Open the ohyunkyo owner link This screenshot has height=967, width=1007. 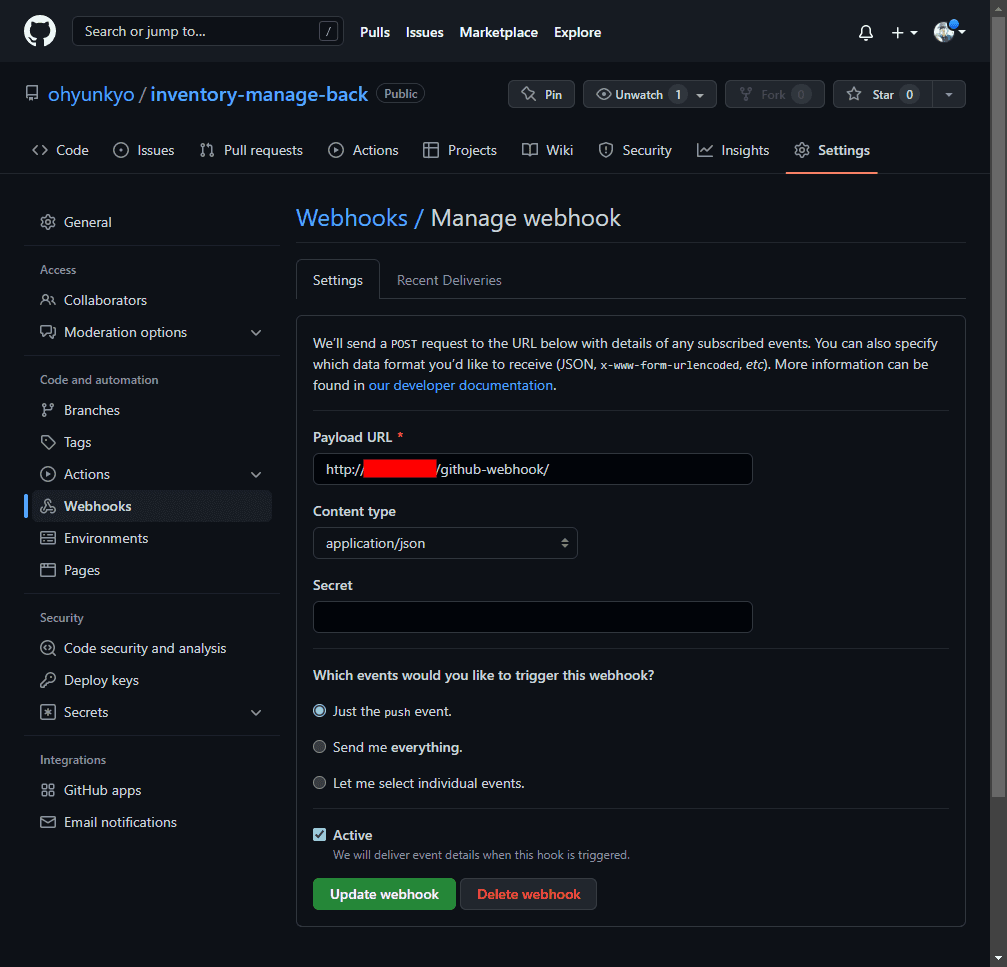click(x=91, y=94)
